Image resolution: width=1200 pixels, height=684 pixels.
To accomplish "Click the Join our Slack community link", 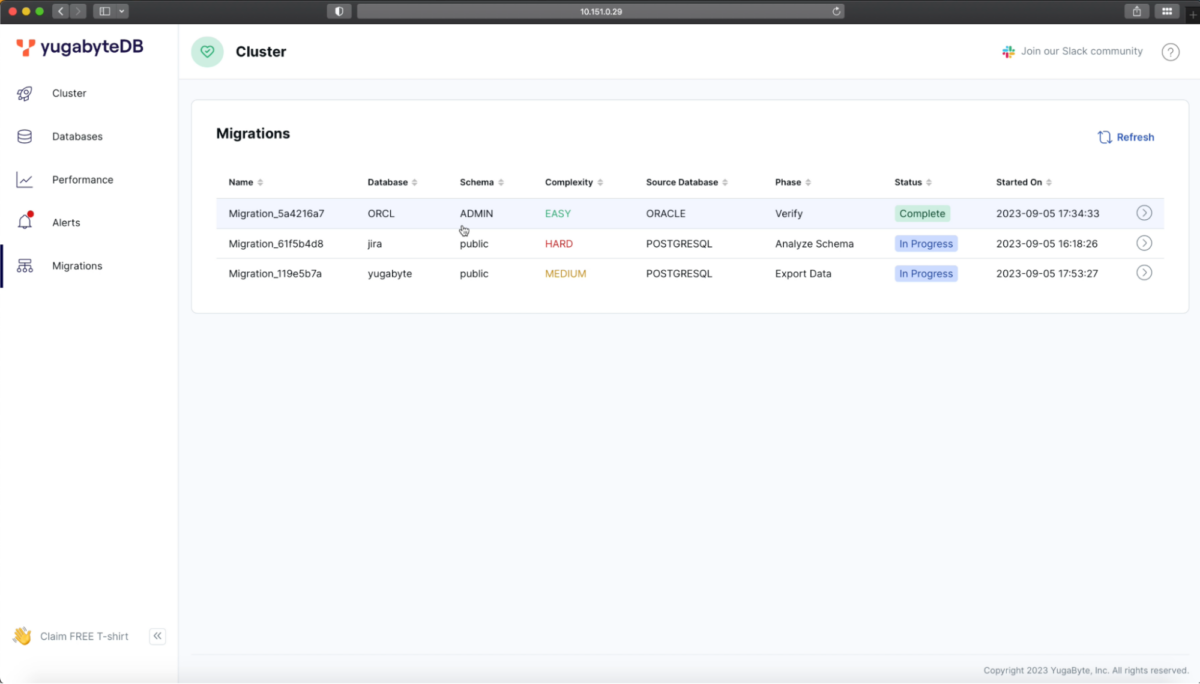I will (x=1080, y=51).
